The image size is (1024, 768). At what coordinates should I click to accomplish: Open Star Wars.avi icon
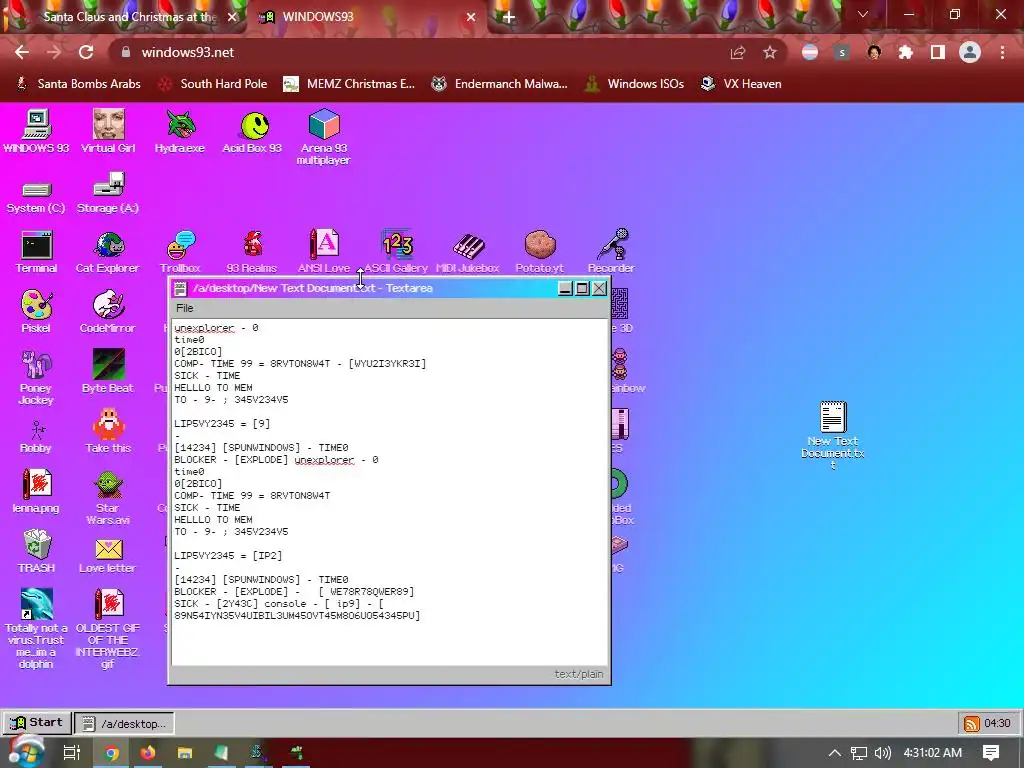(108, 498)
